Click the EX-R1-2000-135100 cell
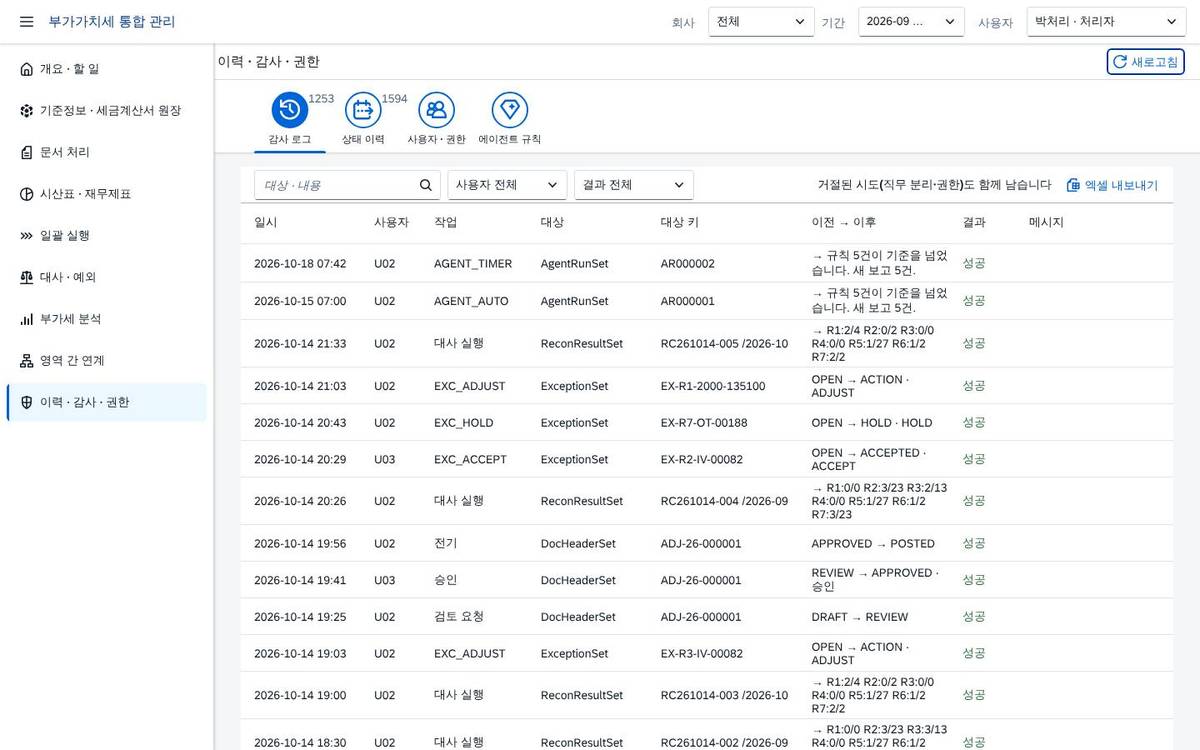Screen dimensions: 1200x750 [713, 386]
